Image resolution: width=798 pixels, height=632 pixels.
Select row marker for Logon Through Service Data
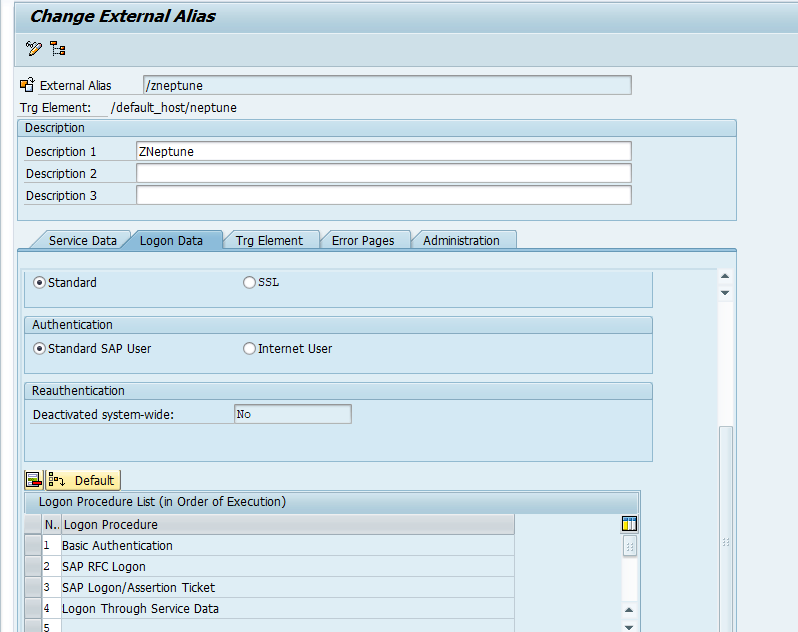(x=33, y=608)
